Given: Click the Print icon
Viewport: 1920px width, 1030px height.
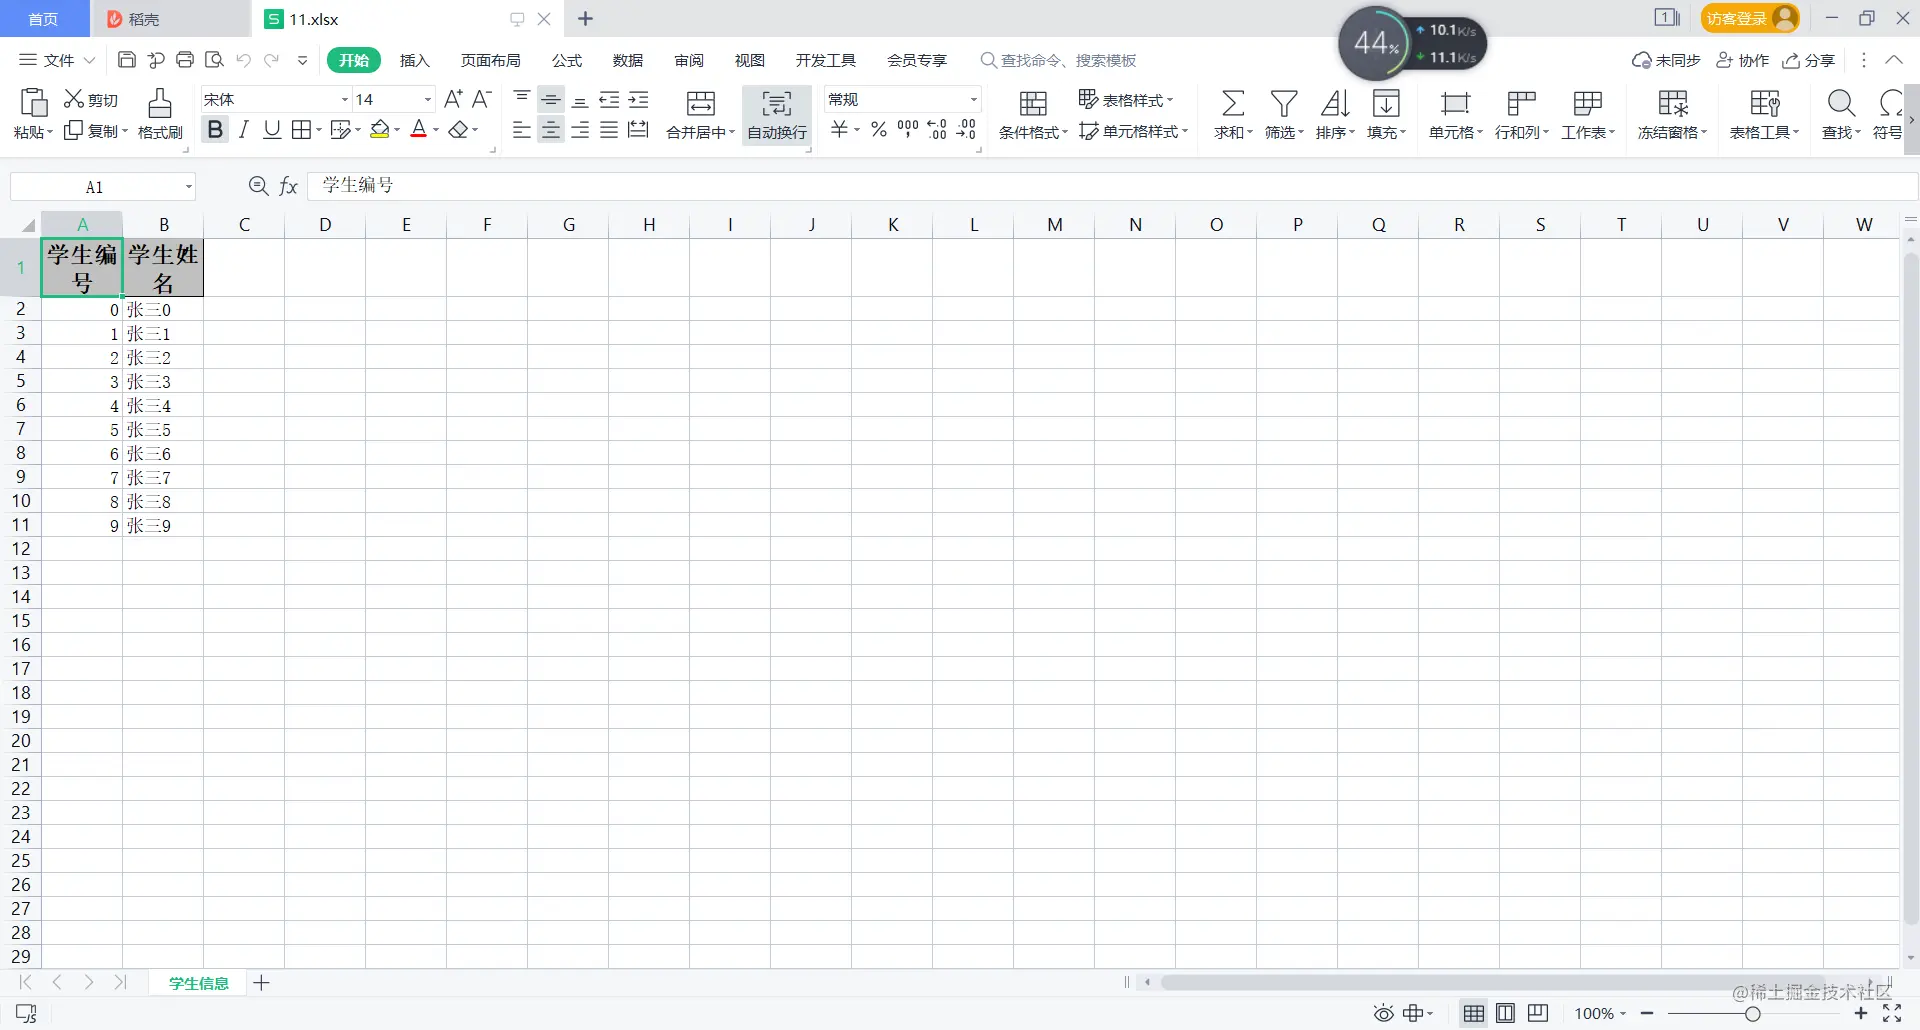Looking at the screenshot, I should coord(185,60).
